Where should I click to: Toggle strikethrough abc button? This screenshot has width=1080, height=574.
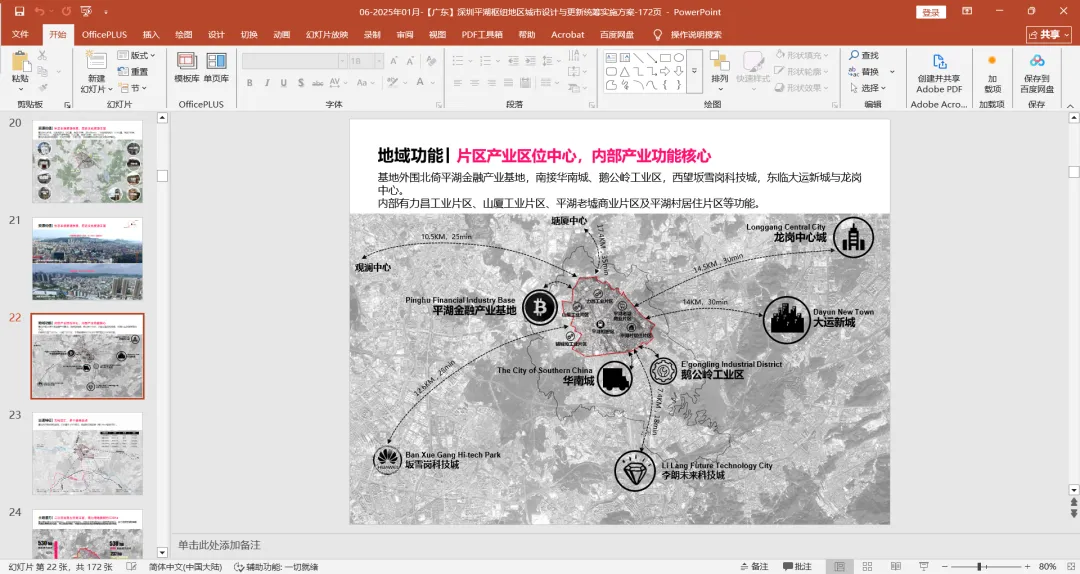pyautogui.click(x=318, y=83)
